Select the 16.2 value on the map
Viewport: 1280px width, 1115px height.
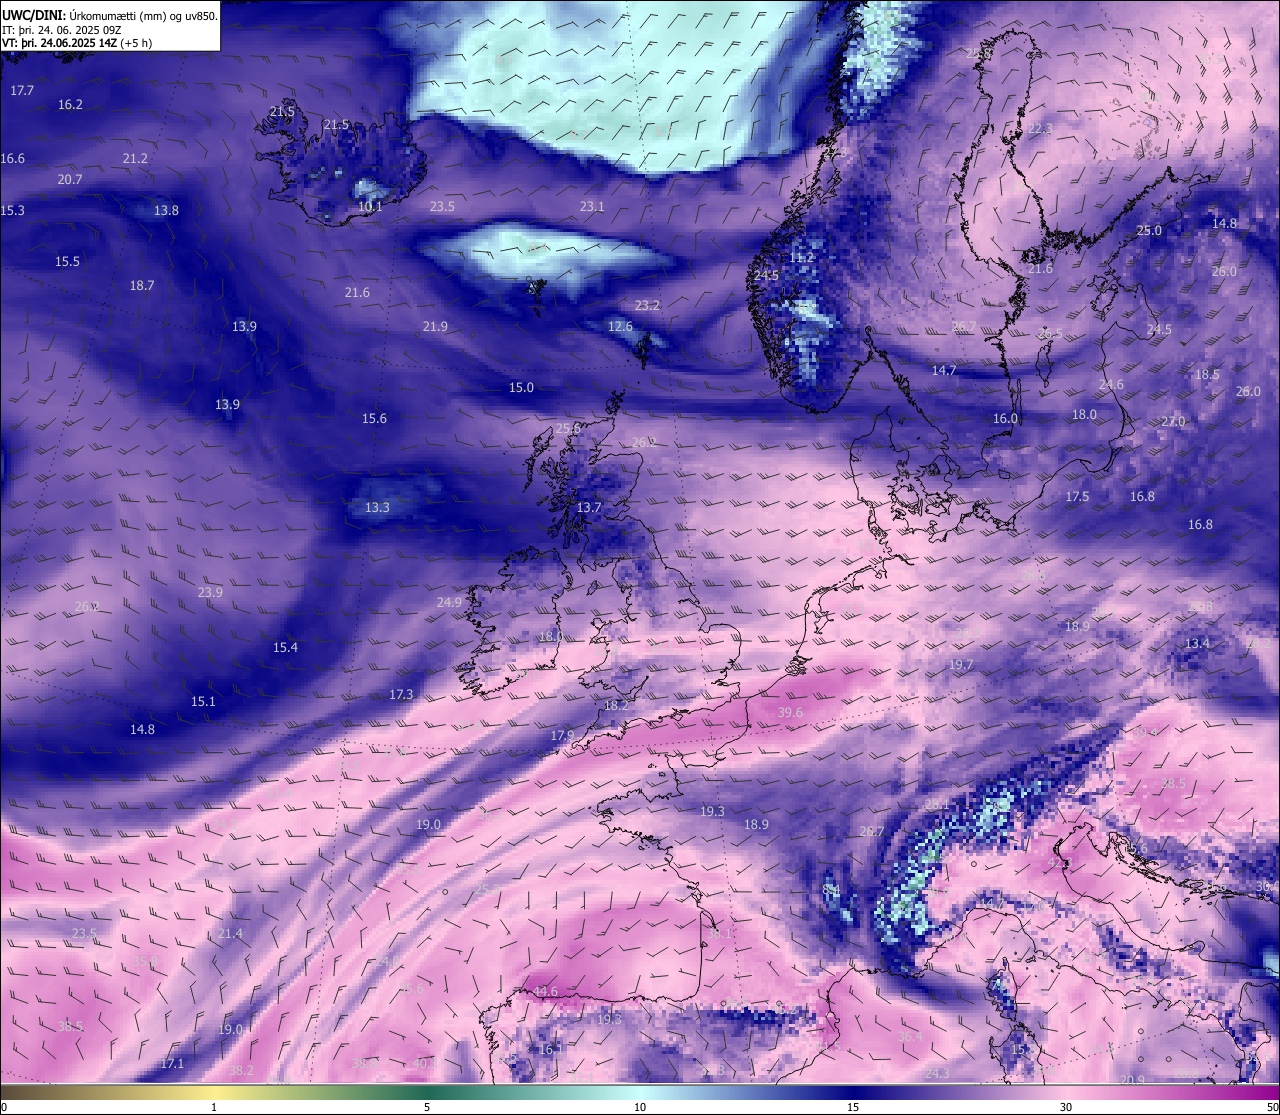pyautogui.click(x=70, y=105)
